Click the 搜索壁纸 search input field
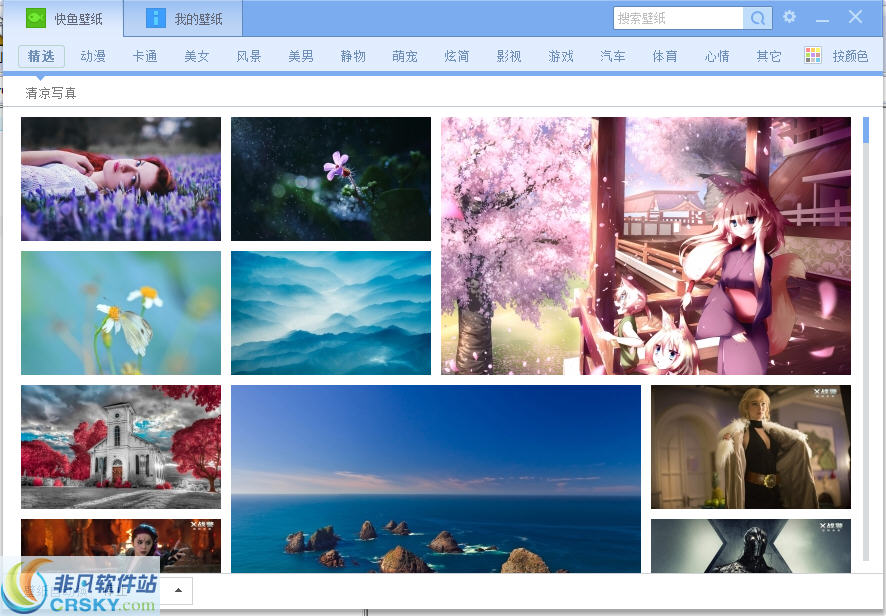This screenshot has height=616, width=886. (x=678, y=18)
